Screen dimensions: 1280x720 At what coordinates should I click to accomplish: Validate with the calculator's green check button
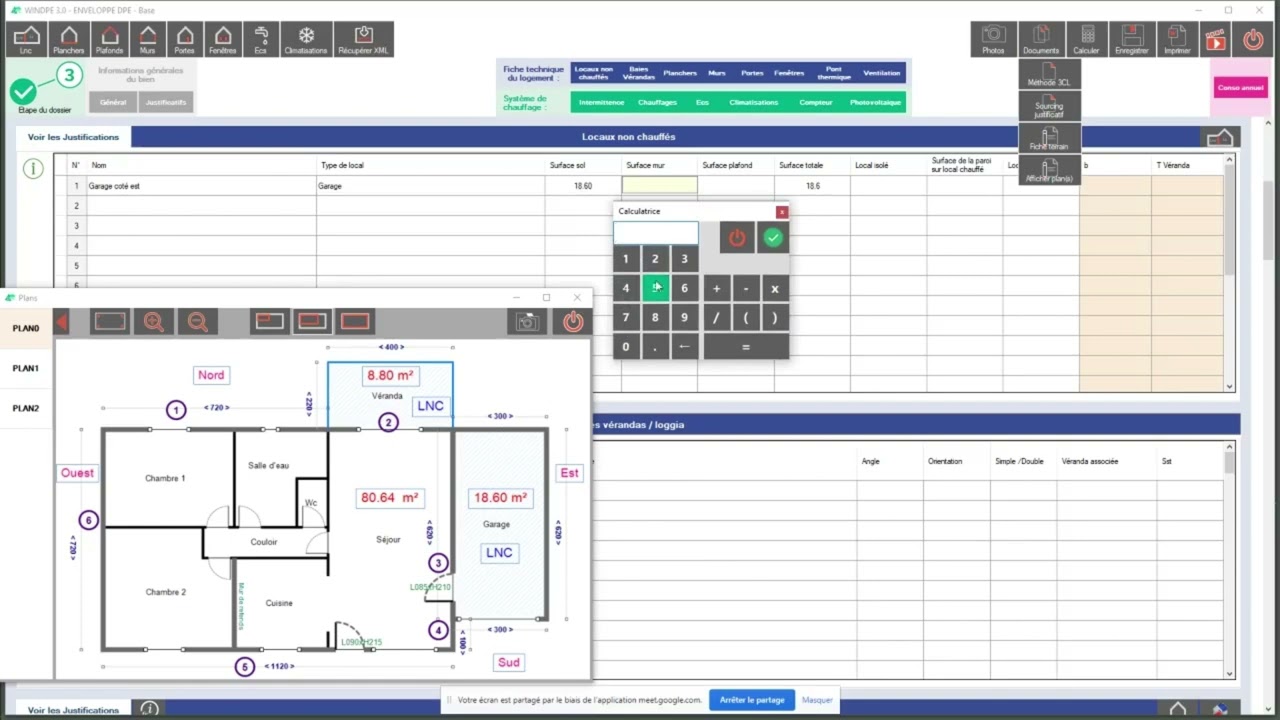[x=773, y=238]
